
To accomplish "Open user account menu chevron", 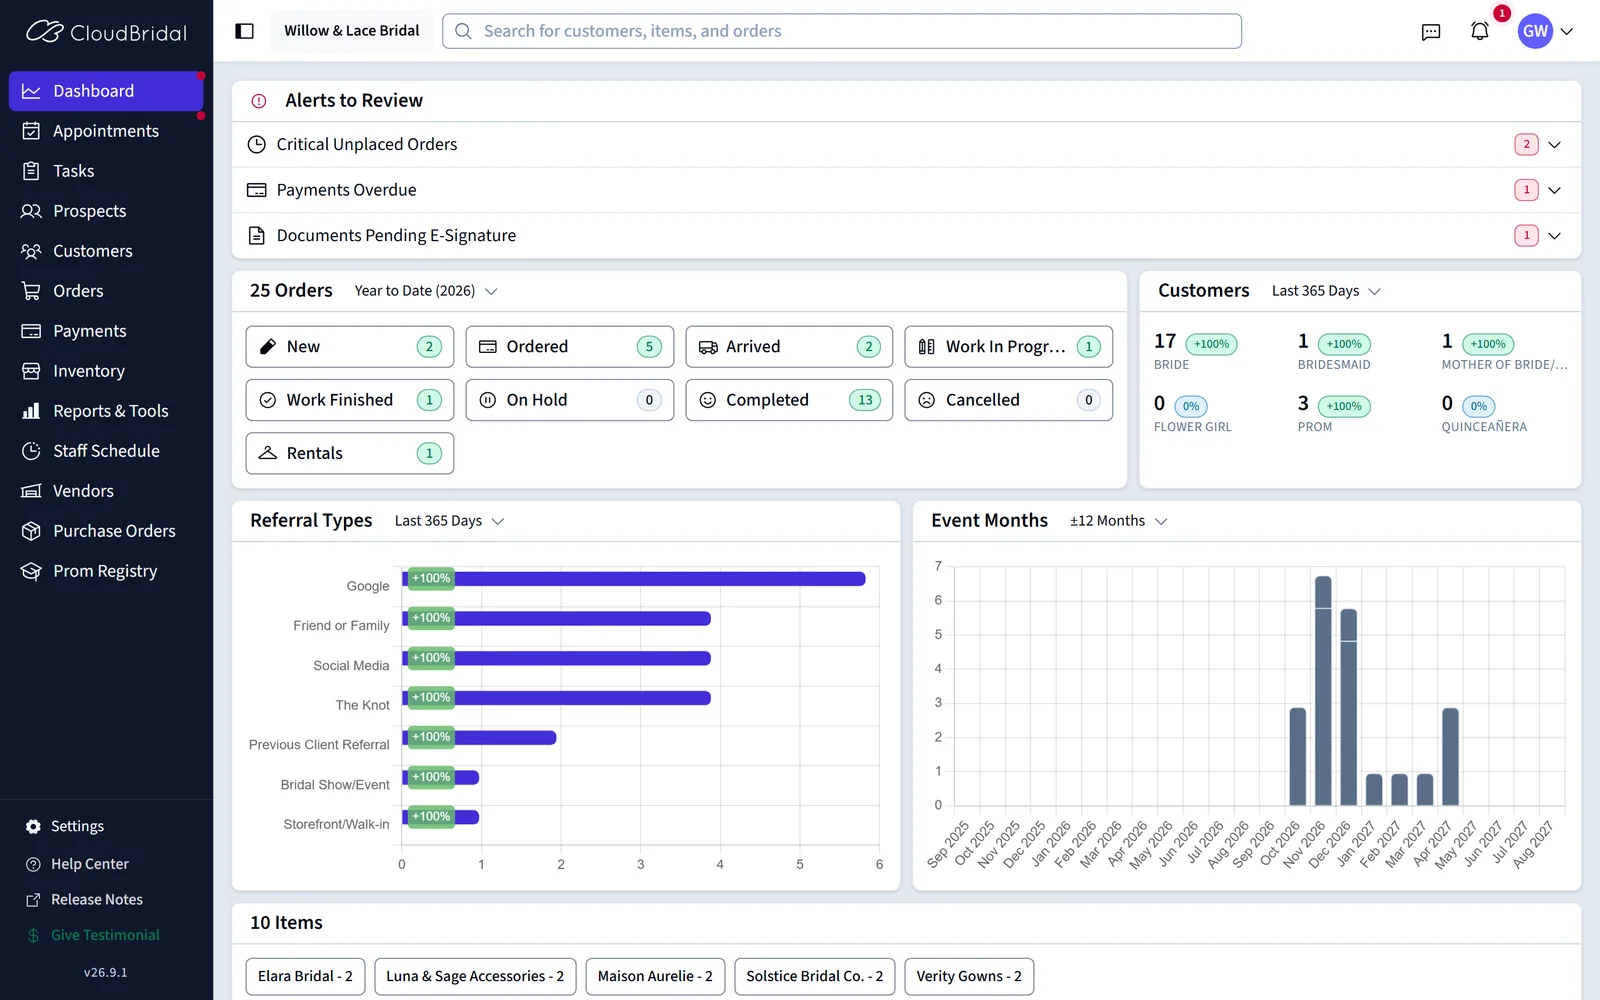I will point(1567,32).
